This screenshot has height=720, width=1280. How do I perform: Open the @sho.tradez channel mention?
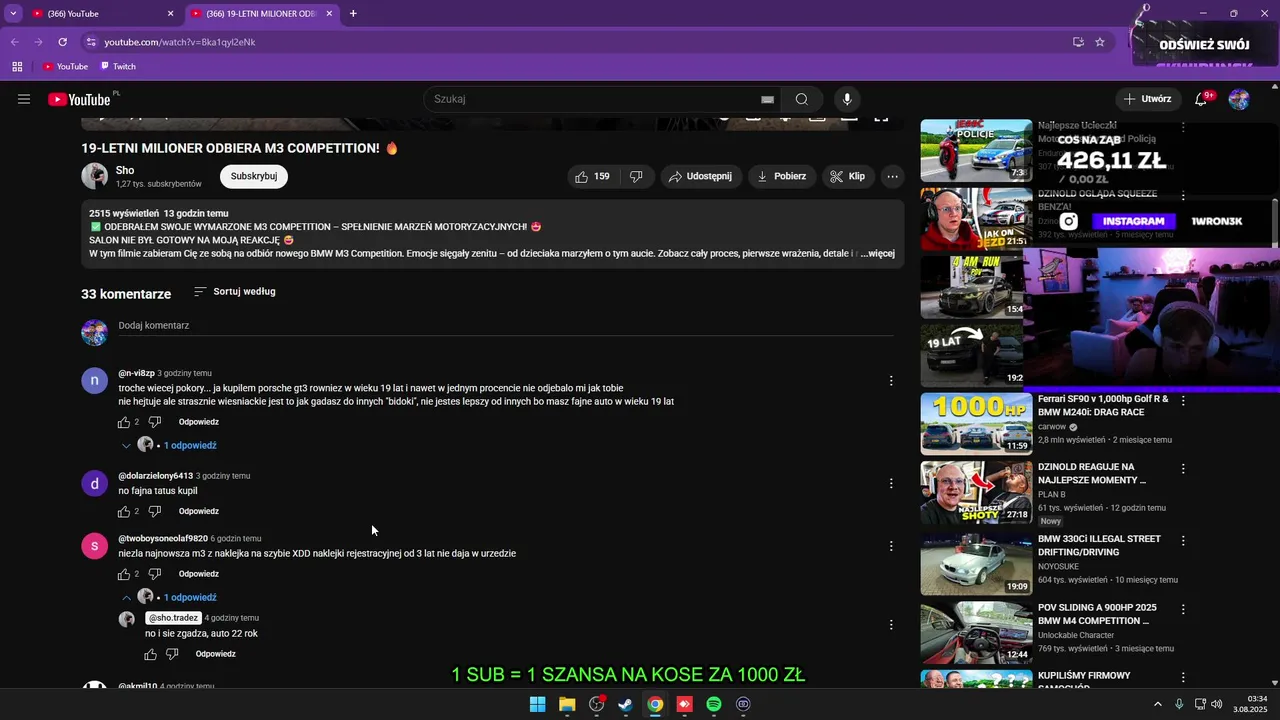coord(174,618)
